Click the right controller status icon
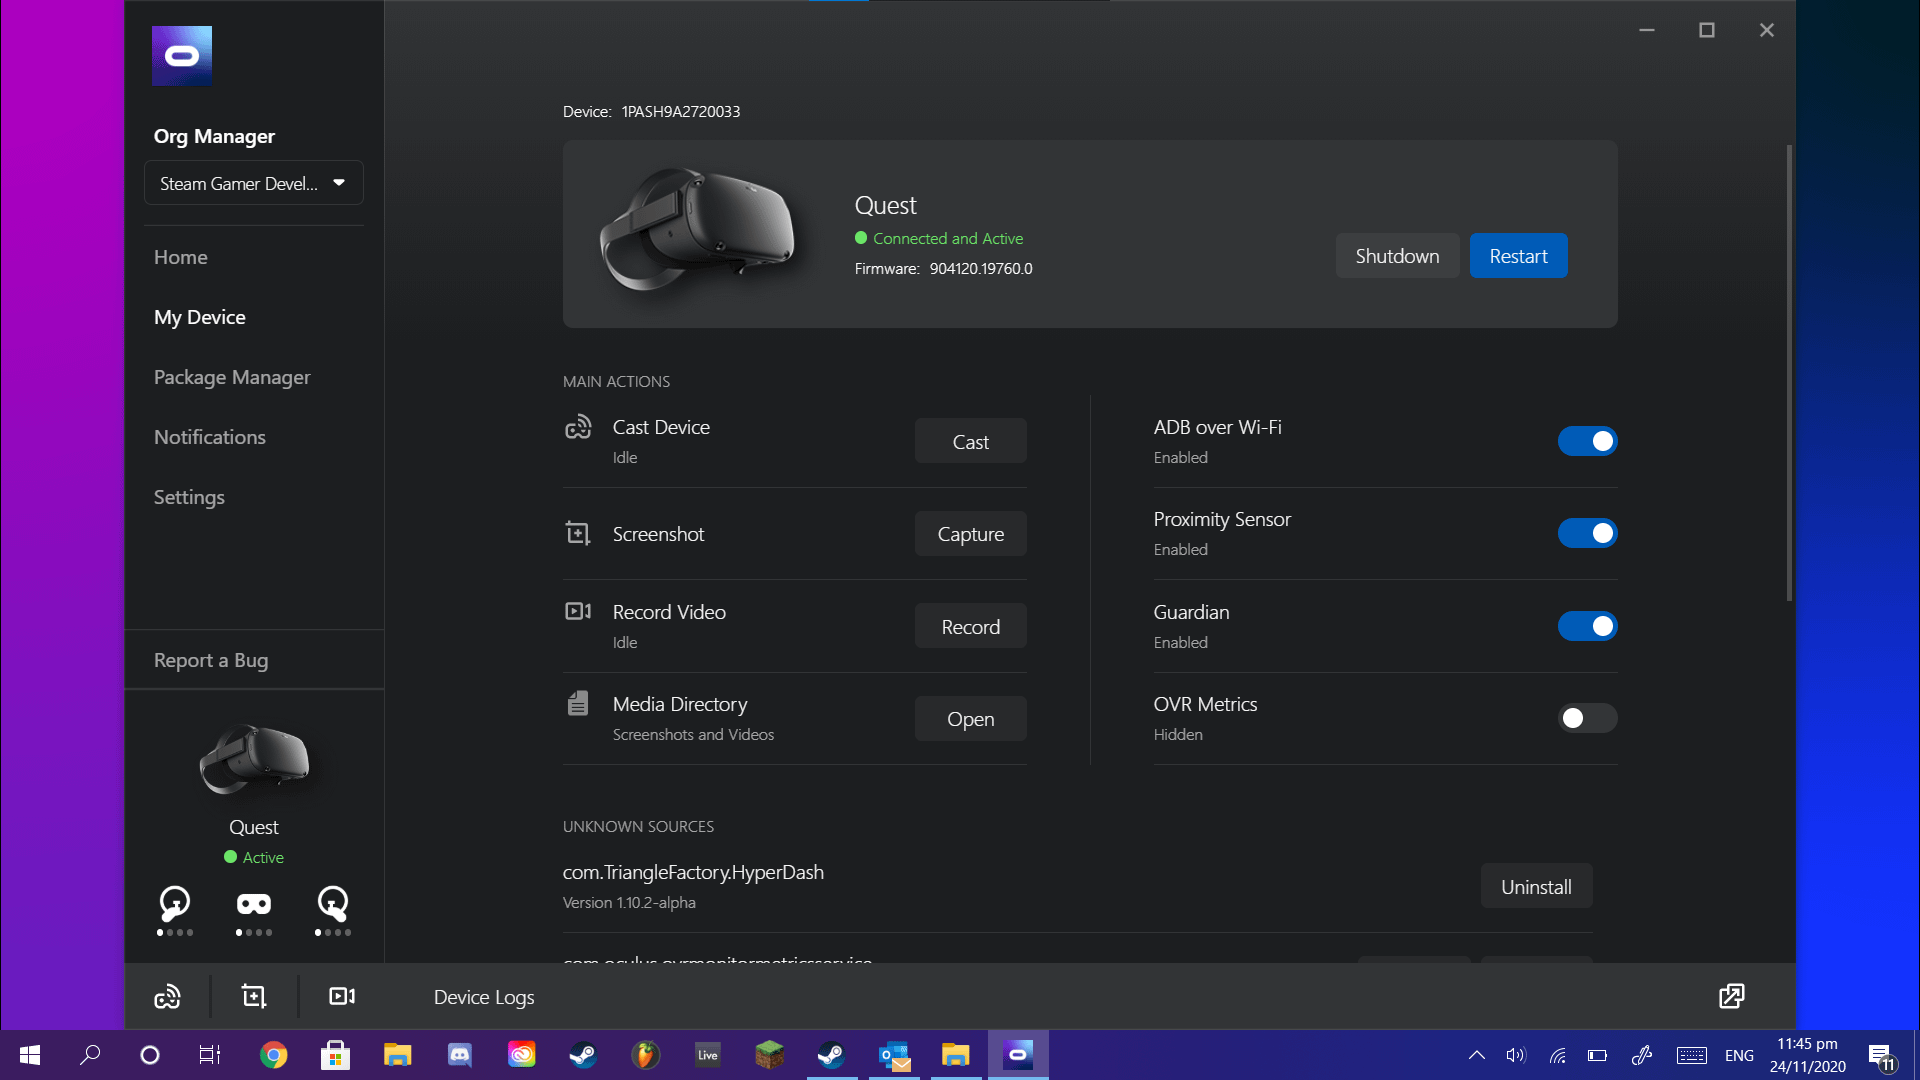Viewport: 1920px width, 1080px height. click(333, 904)
